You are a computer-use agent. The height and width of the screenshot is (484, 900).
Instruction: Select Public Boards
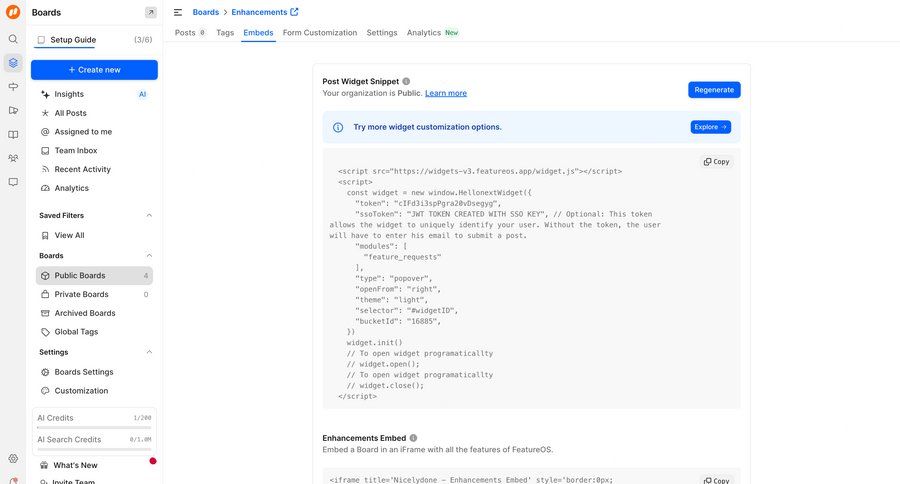tap(94, 276)
